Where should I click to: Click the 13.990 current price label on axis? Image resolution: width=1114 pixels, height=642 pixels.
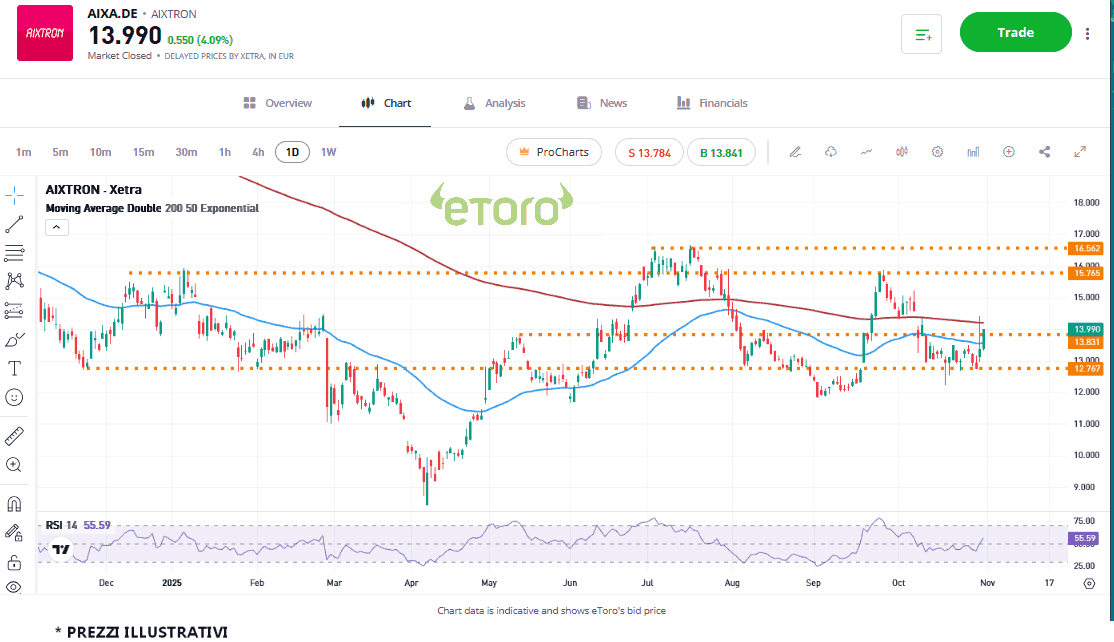(x=1085, y=329)
